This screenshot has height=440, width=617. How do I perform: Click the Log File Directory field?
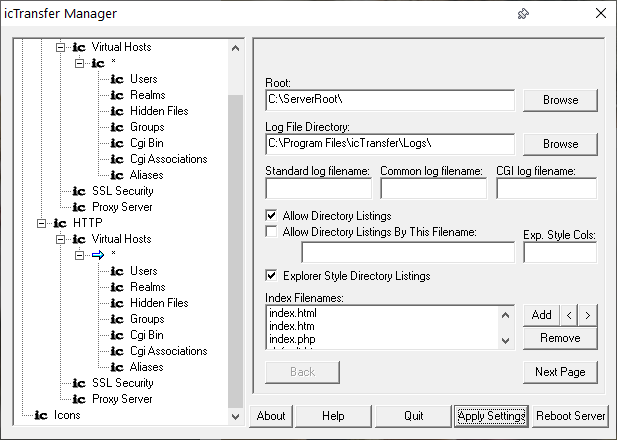coord(390,144)
